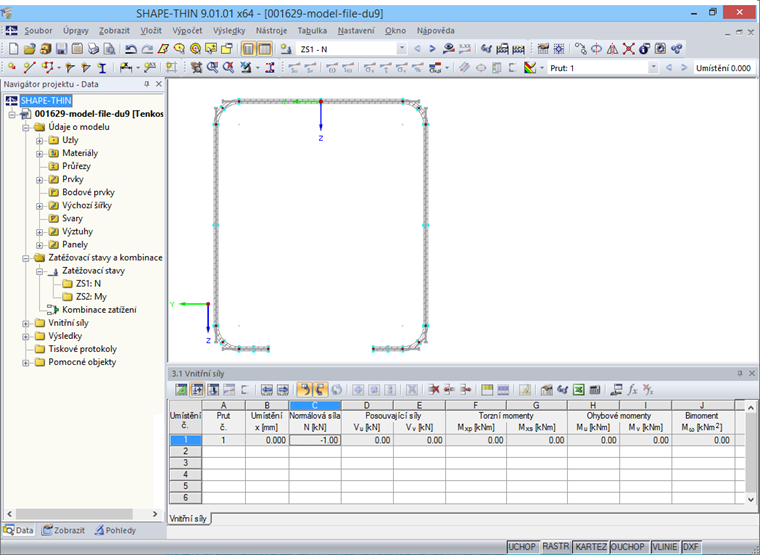Click zoom window magnifier icon
The width and height of the screenshot is (760, 555).
[212, 68]
